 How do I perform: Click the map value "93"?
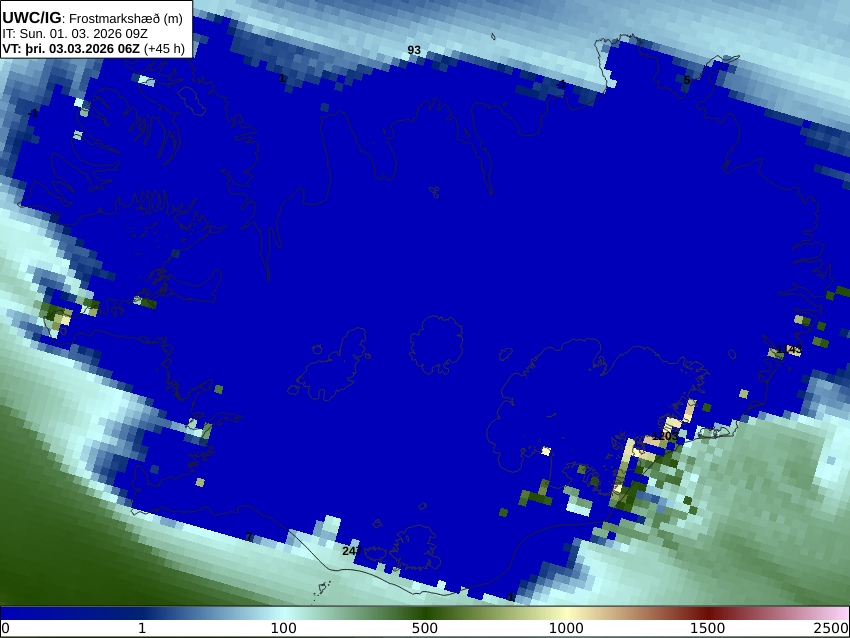pyautogui.click(x=414, y=50)
